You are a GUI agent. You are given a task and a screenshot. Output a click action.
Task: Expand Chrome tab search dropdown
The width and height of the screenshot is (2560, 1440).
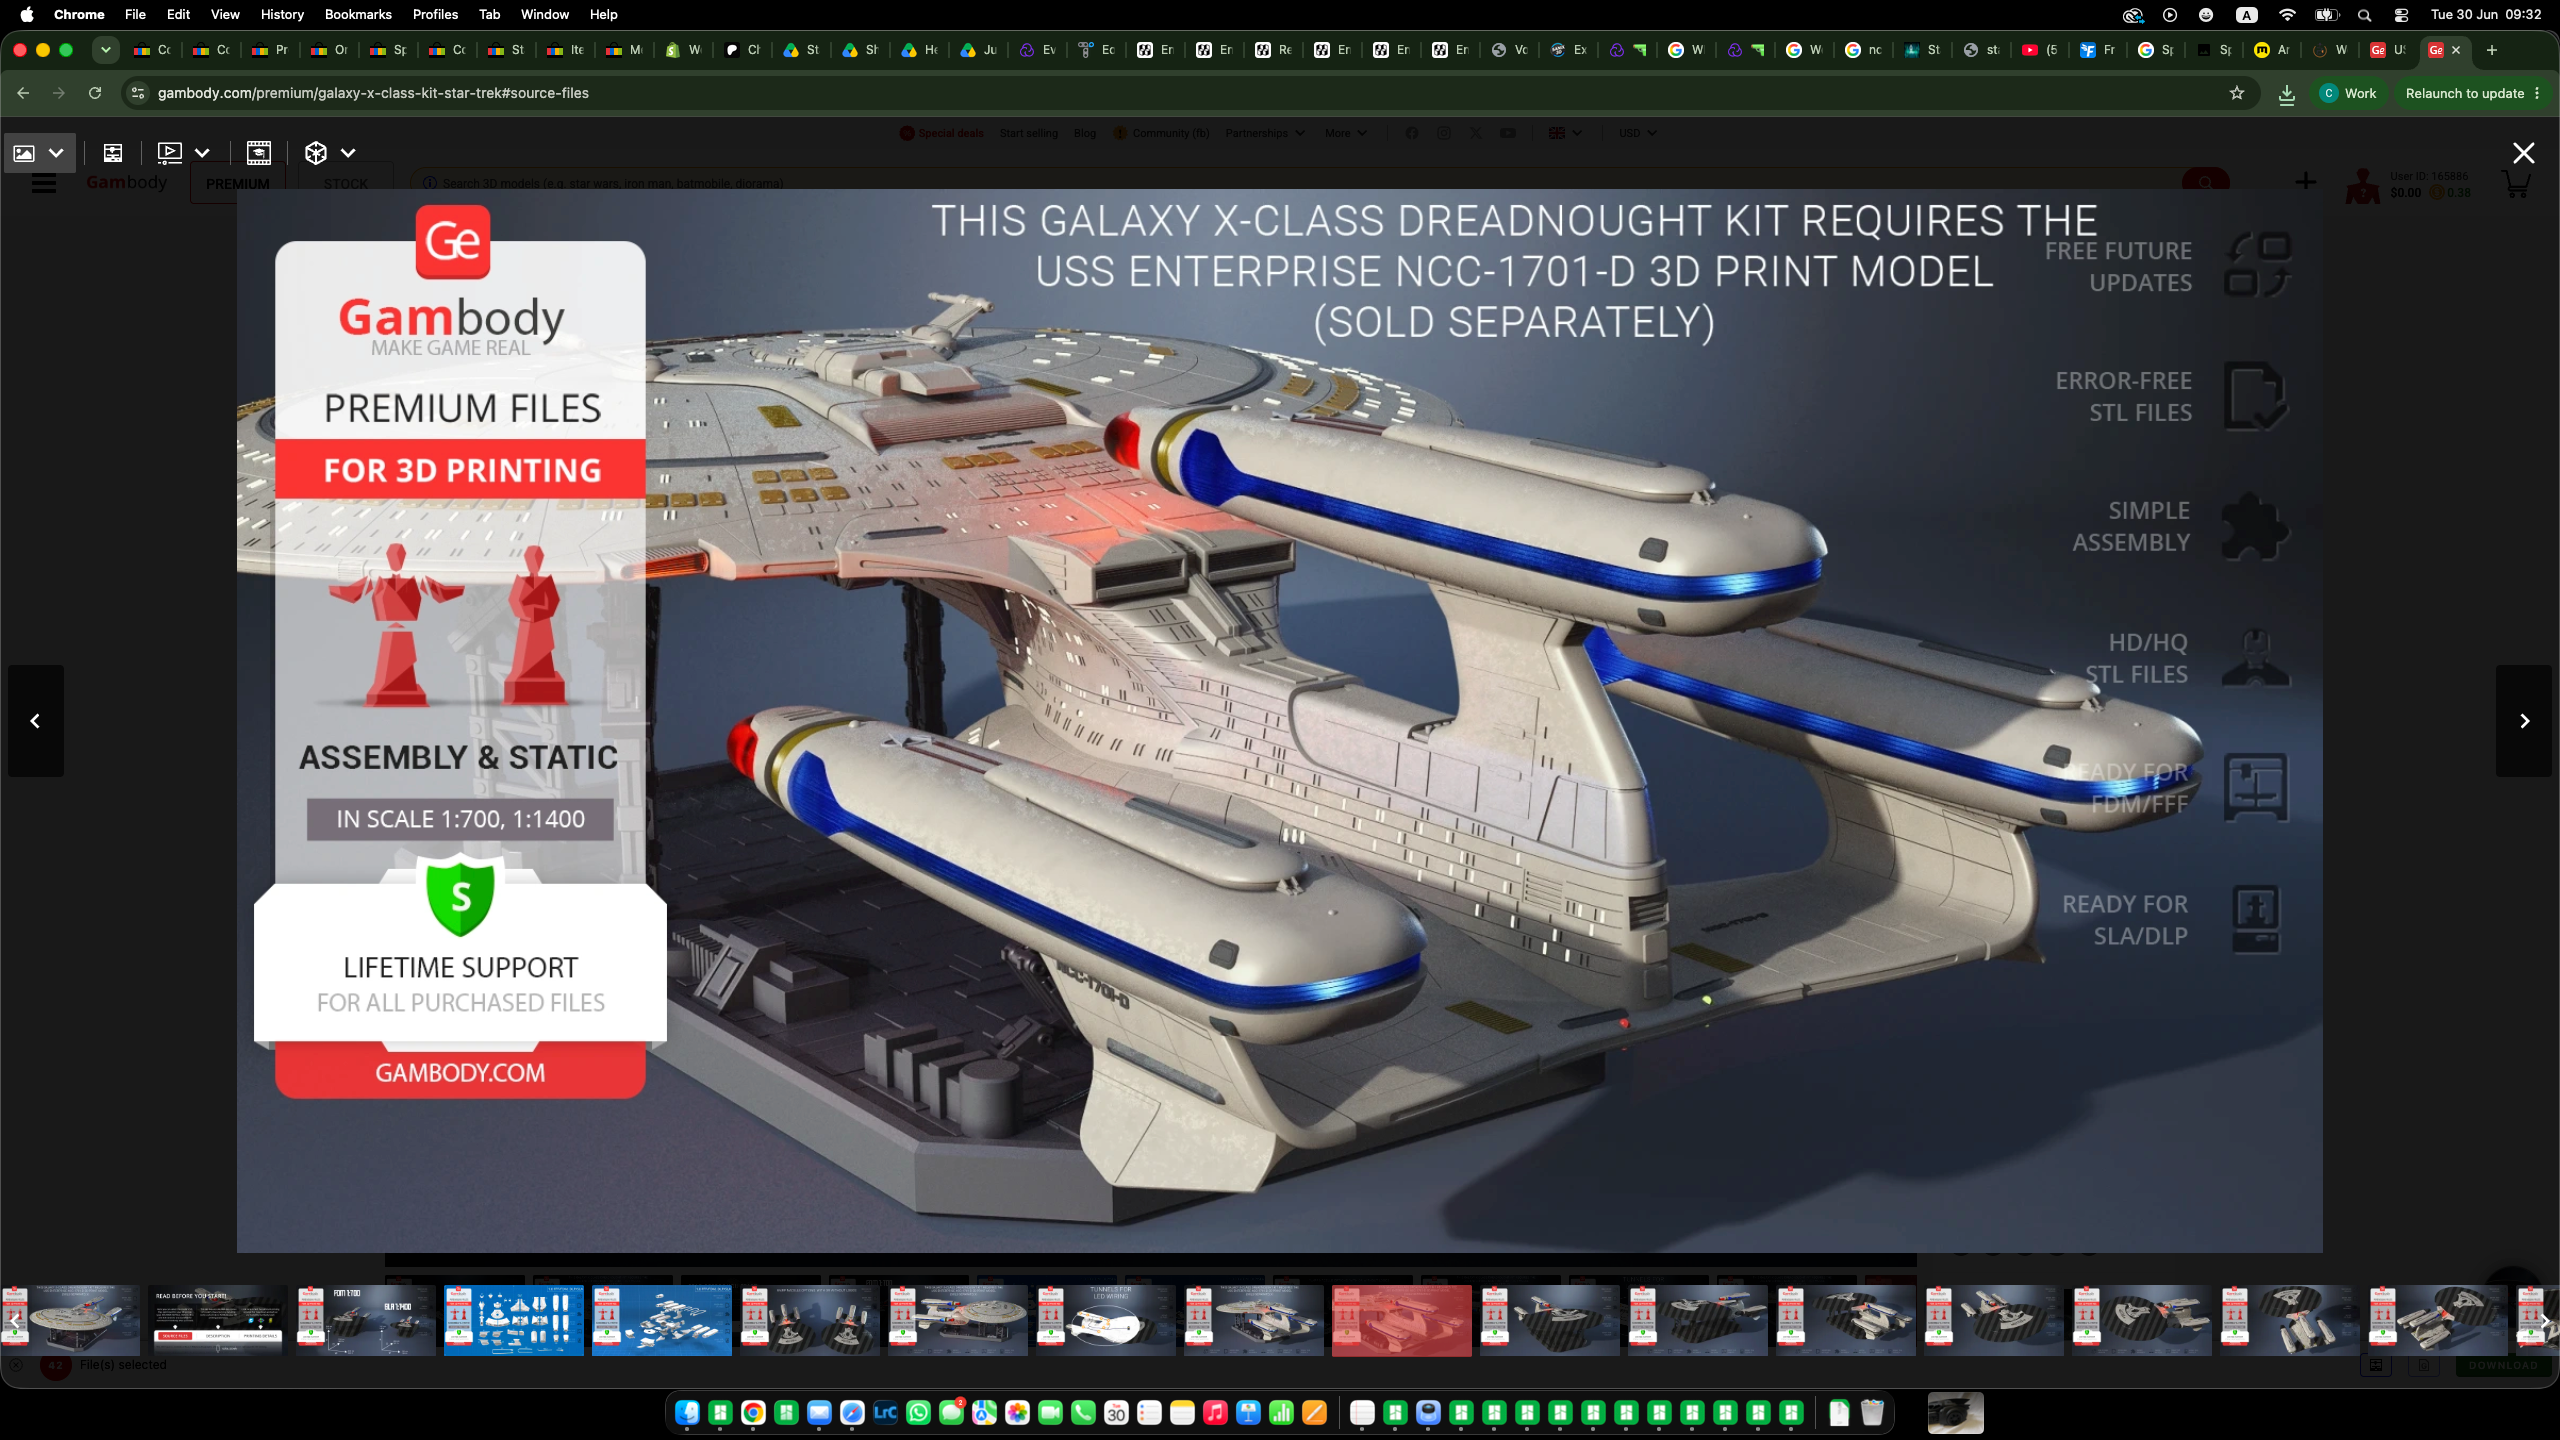105,50
